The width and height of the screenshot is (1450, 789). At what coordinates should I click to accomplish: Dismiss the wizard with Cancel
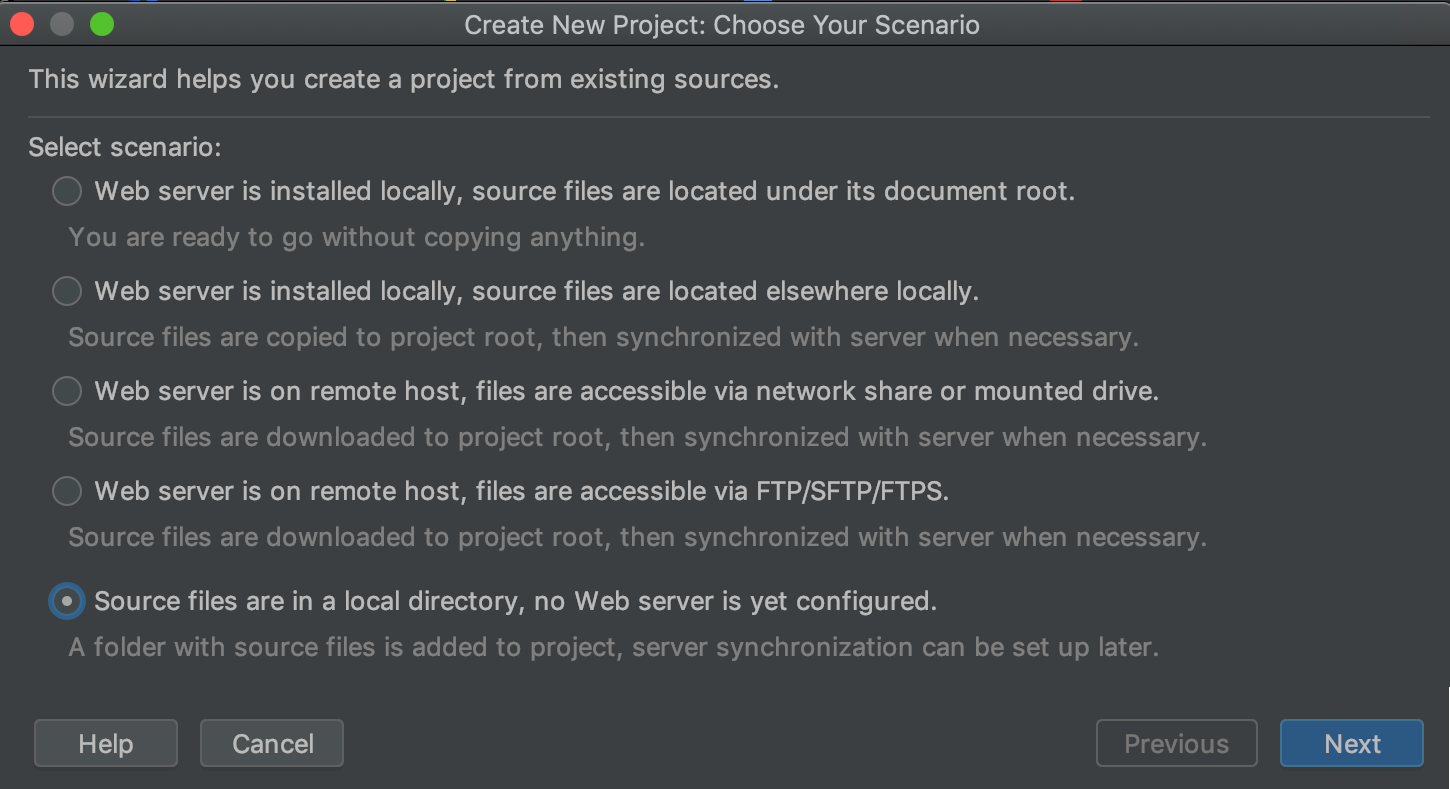(271, 743)
